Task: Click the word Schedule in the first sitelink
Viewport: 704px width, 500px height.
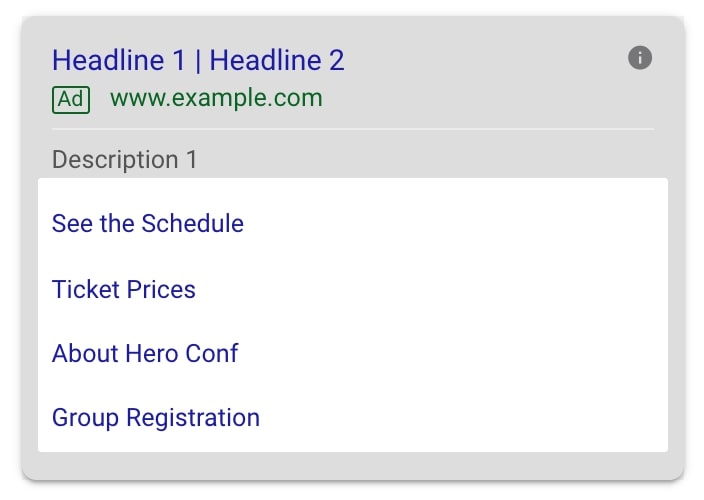Action: coord(193,223)
